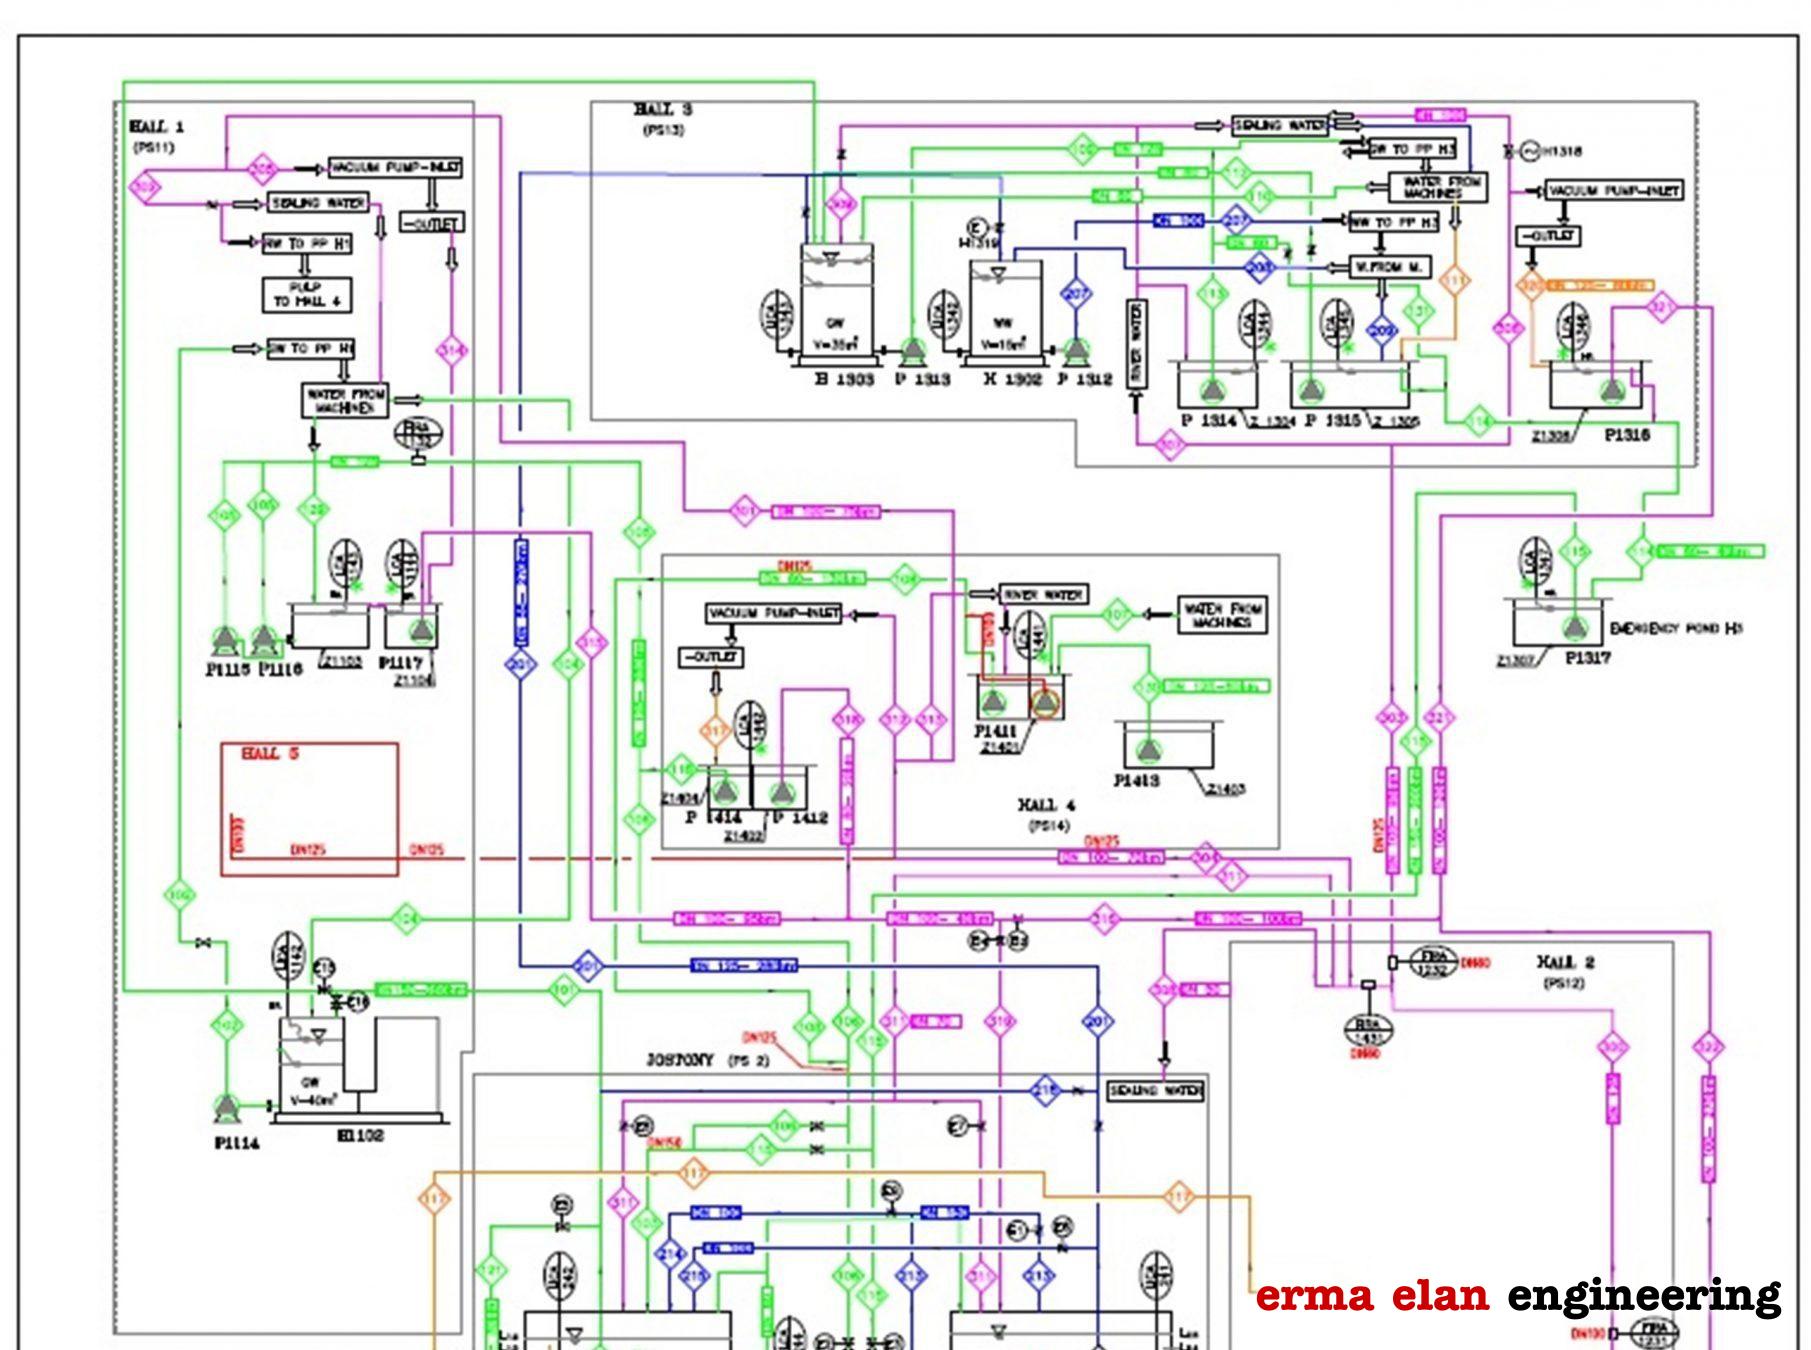
Task: Click the P 1313 pump symbol
Action: click(912, 351)
